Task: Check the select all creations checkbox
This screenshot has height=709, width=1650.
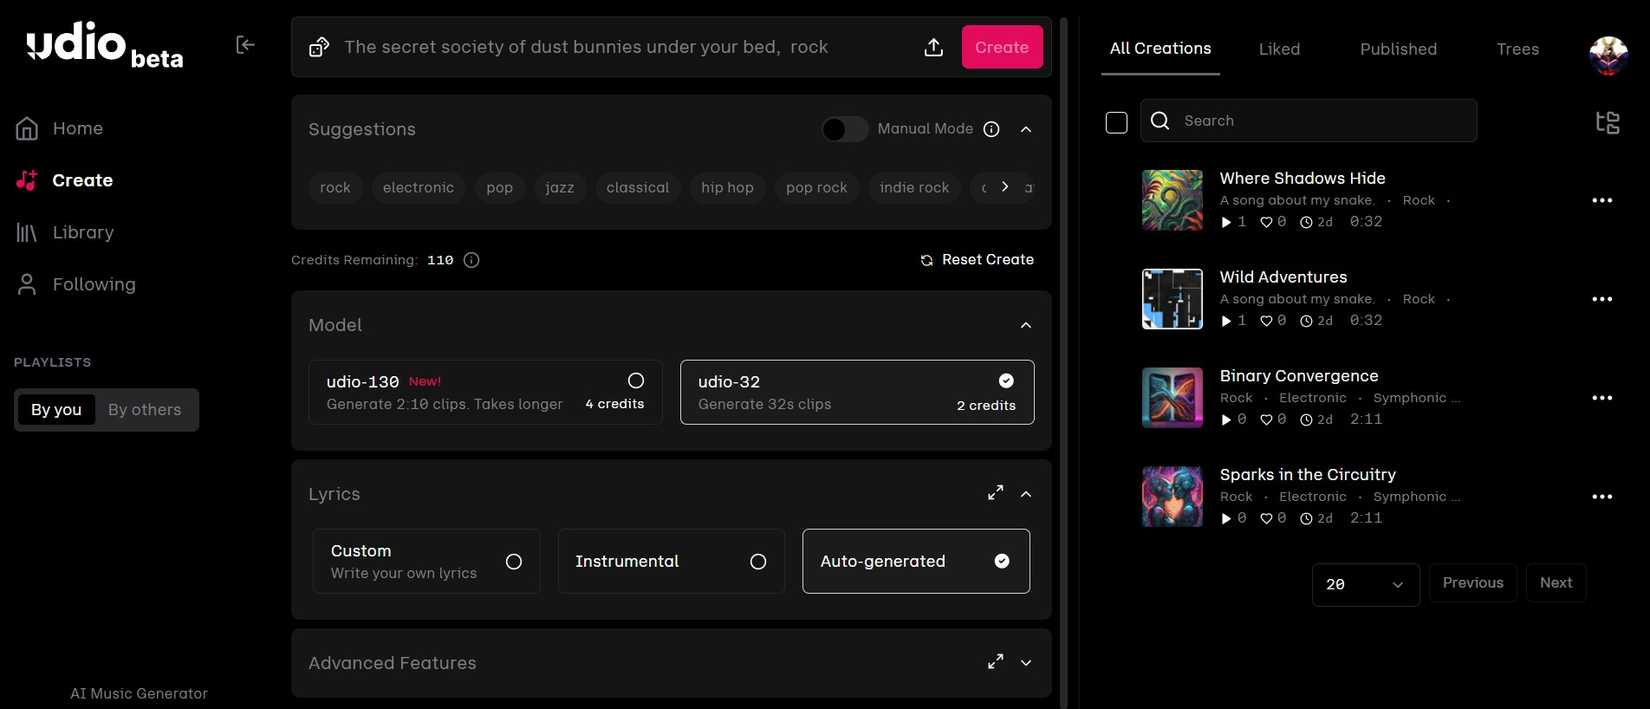Action: click(1117, 122)
